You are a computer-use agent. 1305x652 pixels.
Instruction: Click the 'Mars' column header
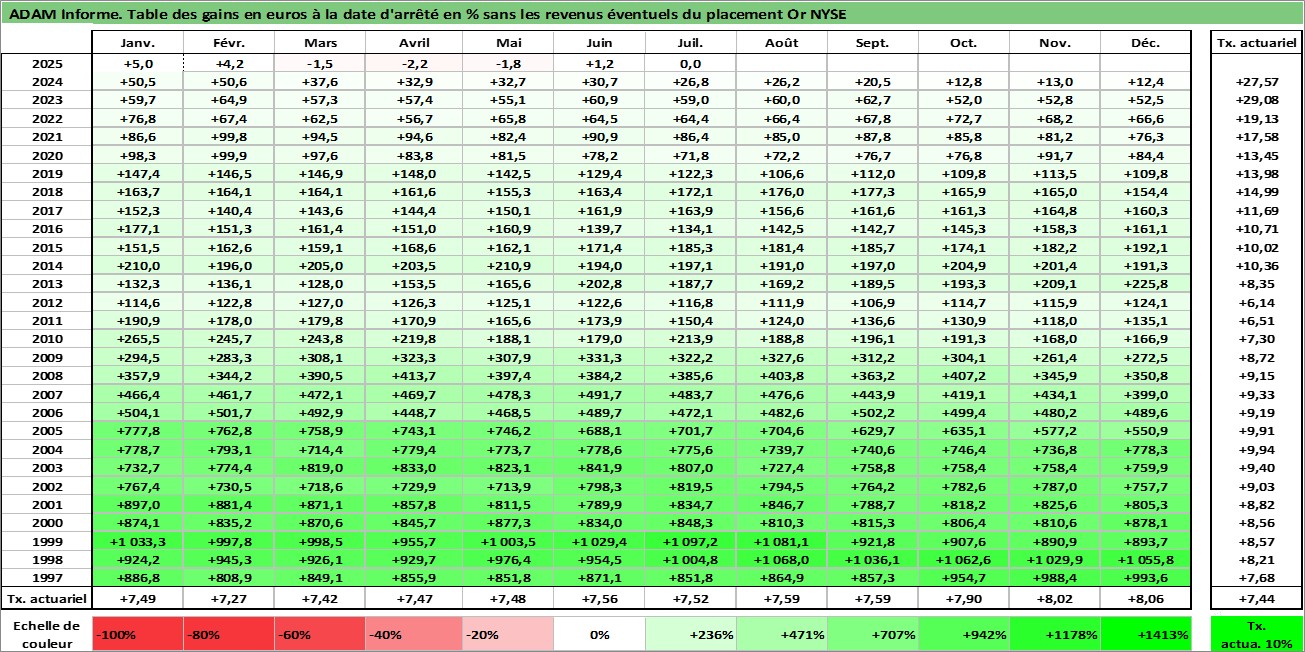coord(320,43)
